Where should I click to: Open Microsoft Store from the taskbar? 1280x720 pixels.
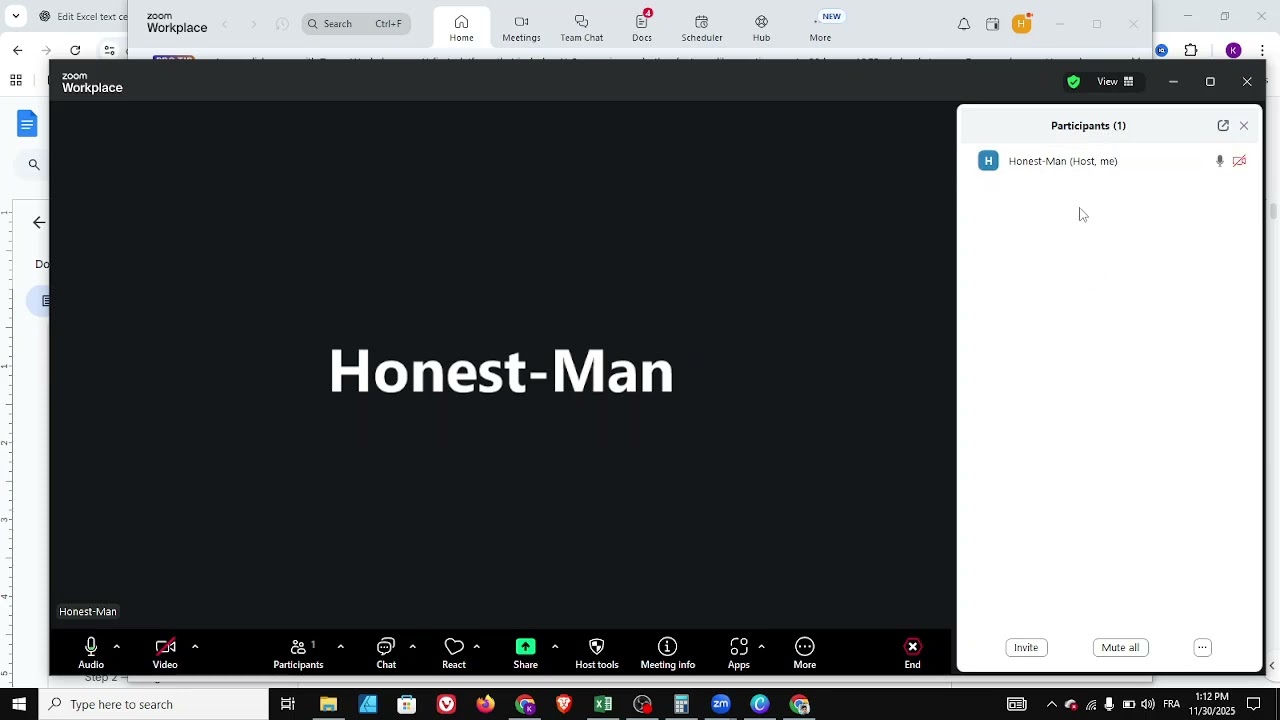click(407, 704)
